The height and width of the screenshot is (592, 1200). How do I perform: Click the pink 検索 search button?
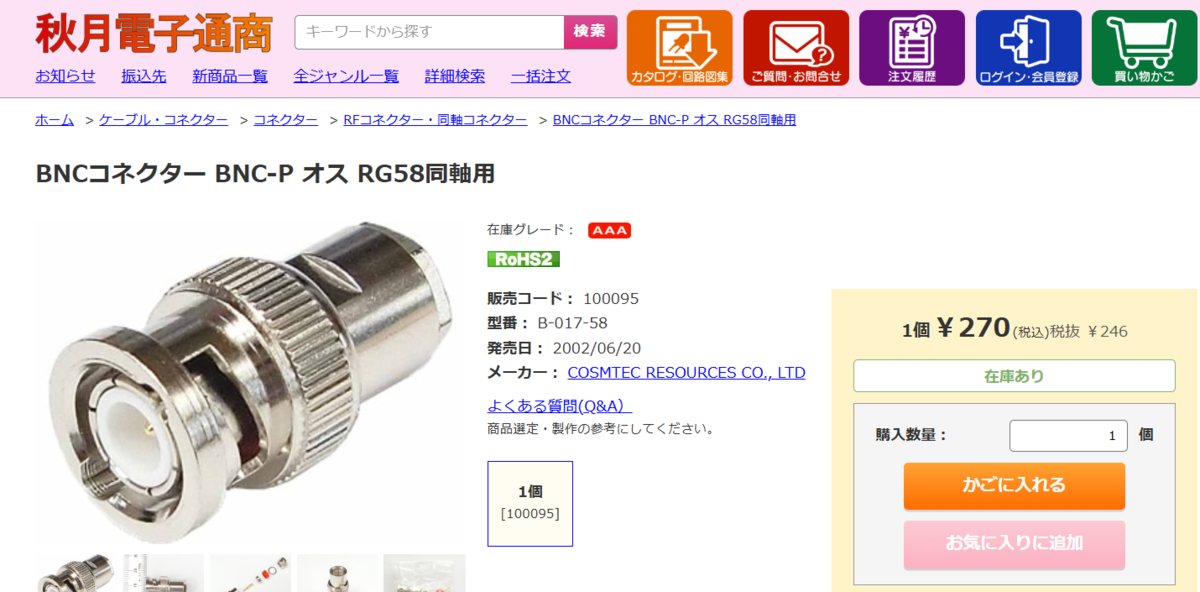pyautogui.click(x=590, y=32)
